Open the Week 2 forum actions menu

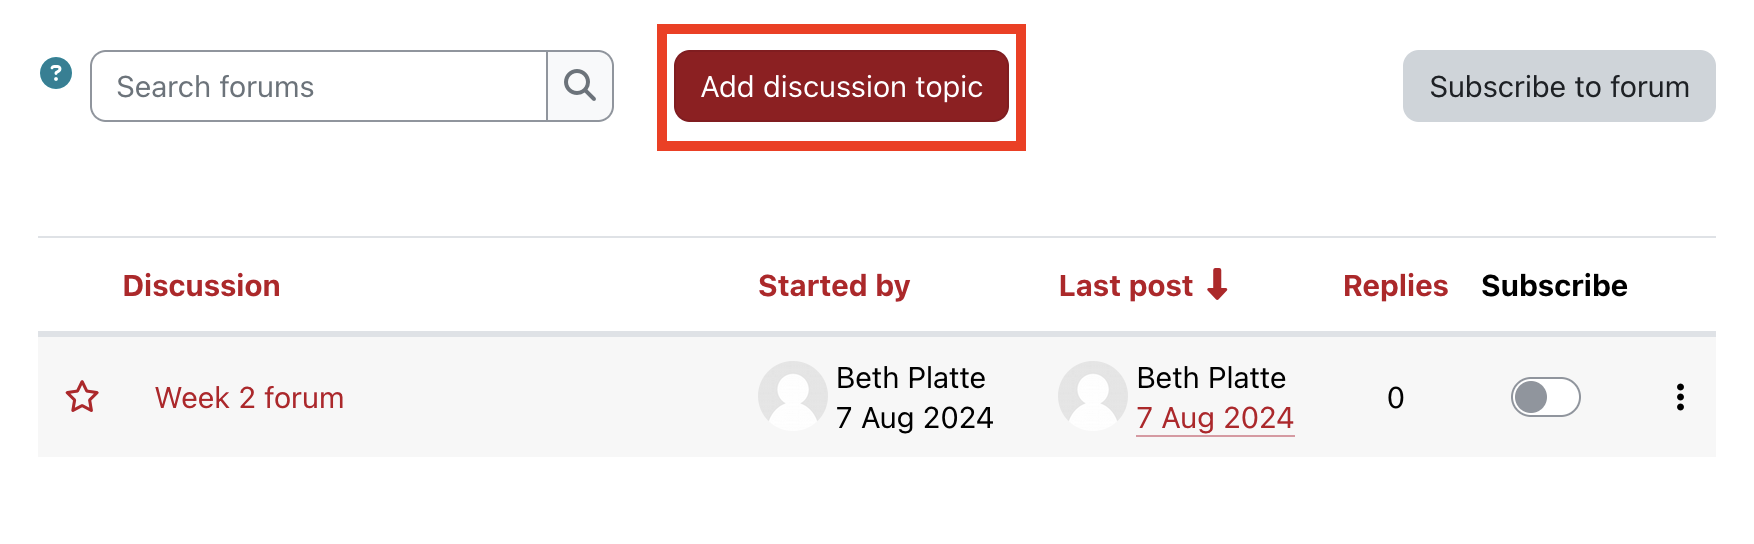pyautogui.click(x=1680, y=397)
